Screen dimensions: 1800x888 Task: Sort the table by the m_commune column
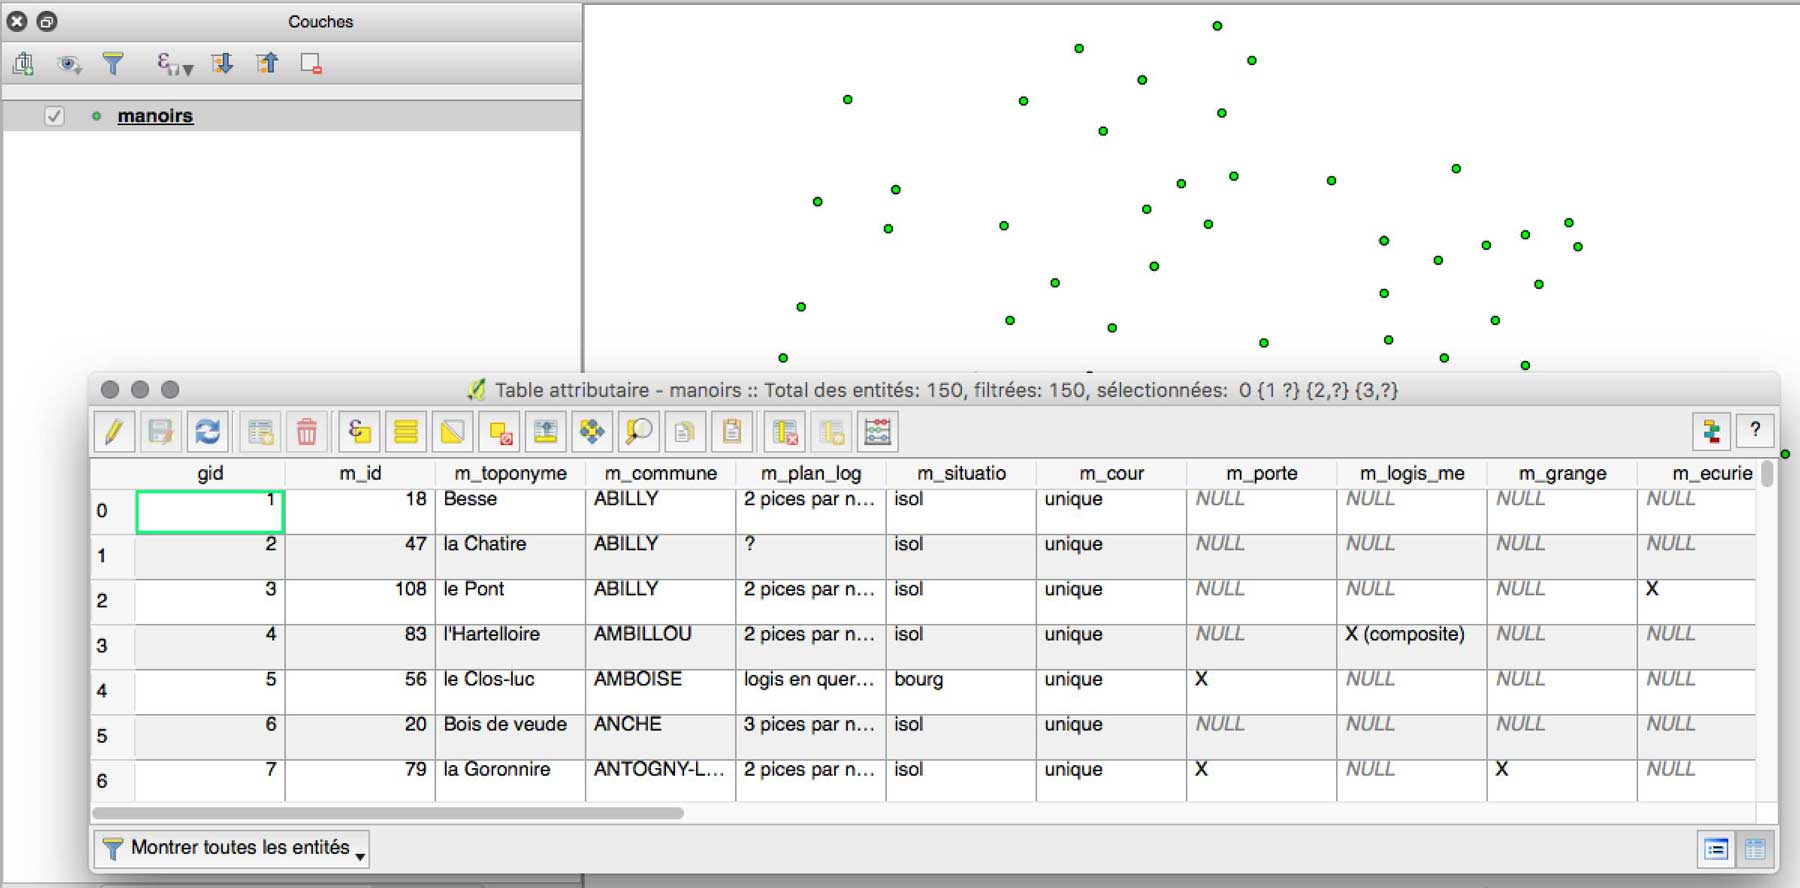click(x=660, y=473)
